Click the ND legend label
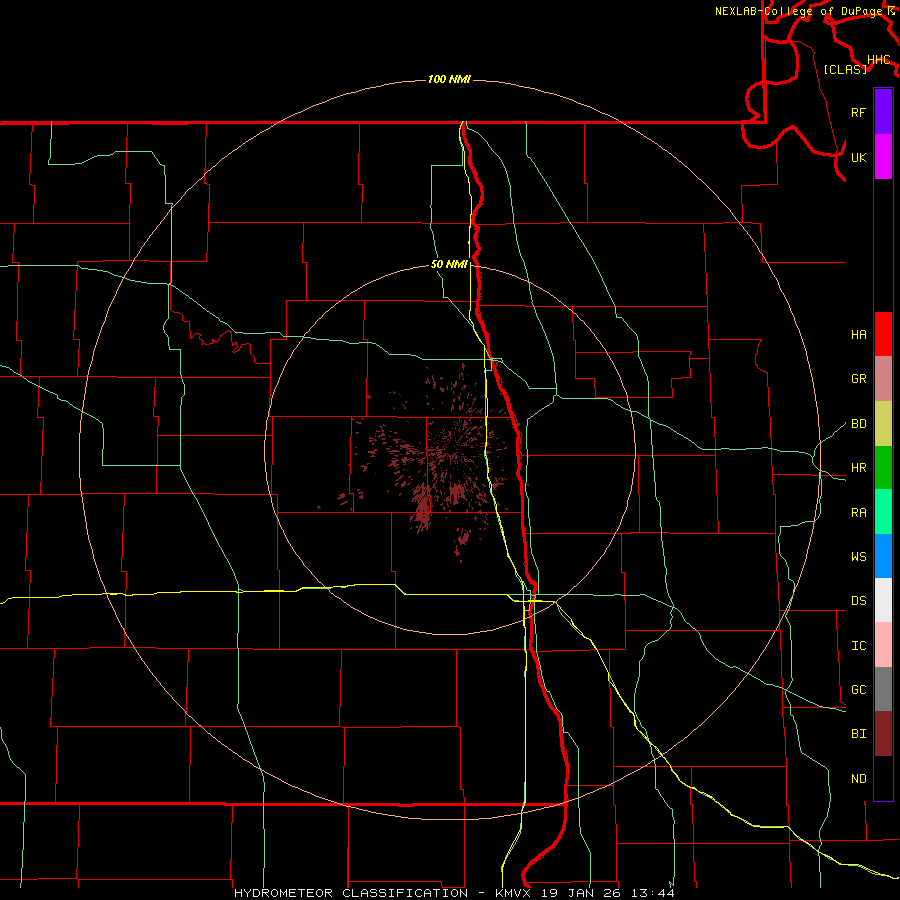The width and height of the screenshot is (900, 900). [858, 779]
